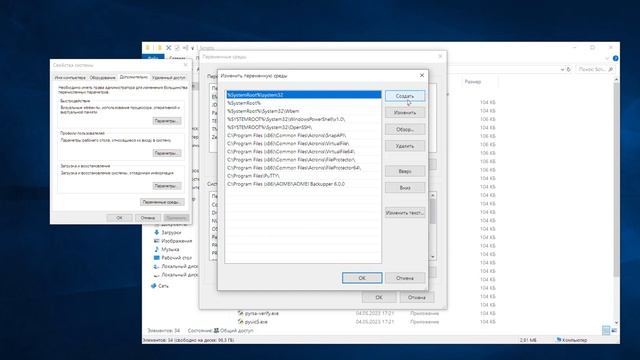The width and height of the screenshot is (640, 360).
Task: Close the Изменить переменную среды dialog
Action: 422,76
